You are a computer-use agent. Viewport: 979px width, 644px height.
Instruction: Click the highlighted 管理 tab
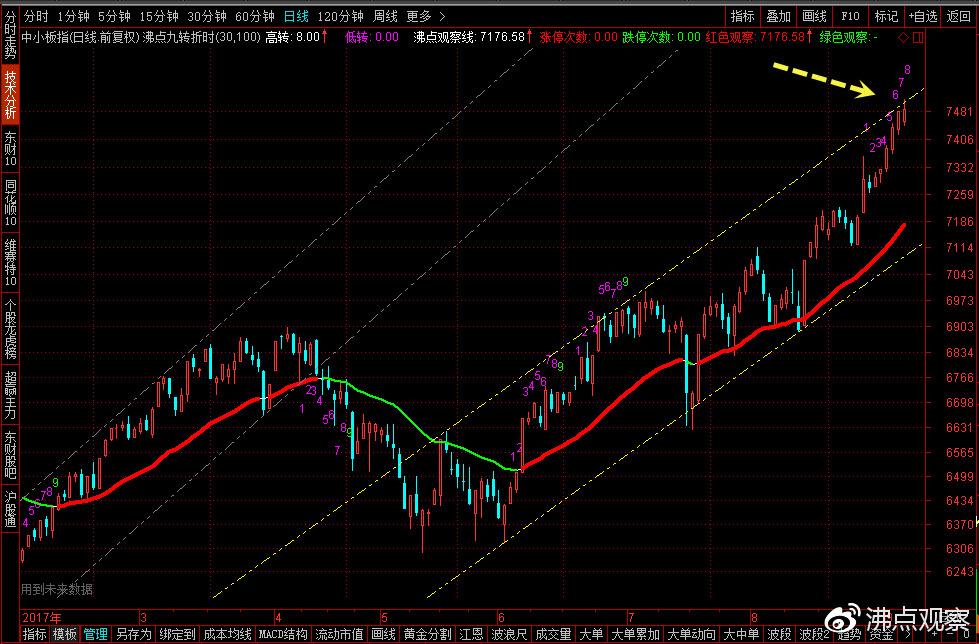95,634
